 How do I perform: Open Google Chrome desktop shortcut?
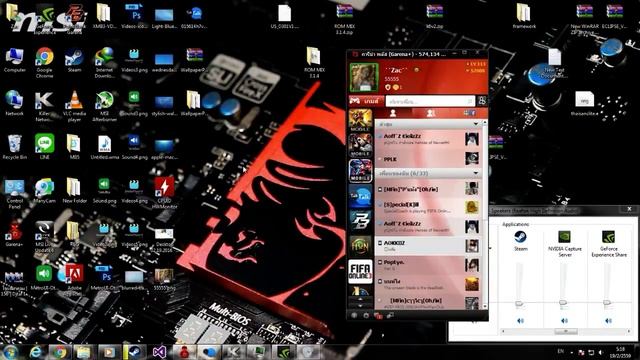point(44,62)
